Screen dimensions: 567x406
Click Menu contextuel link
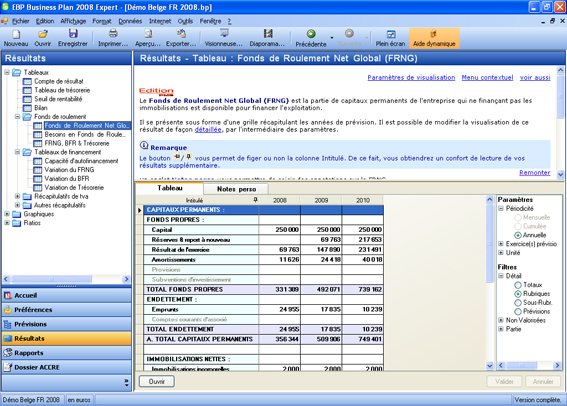click(487, 77)
